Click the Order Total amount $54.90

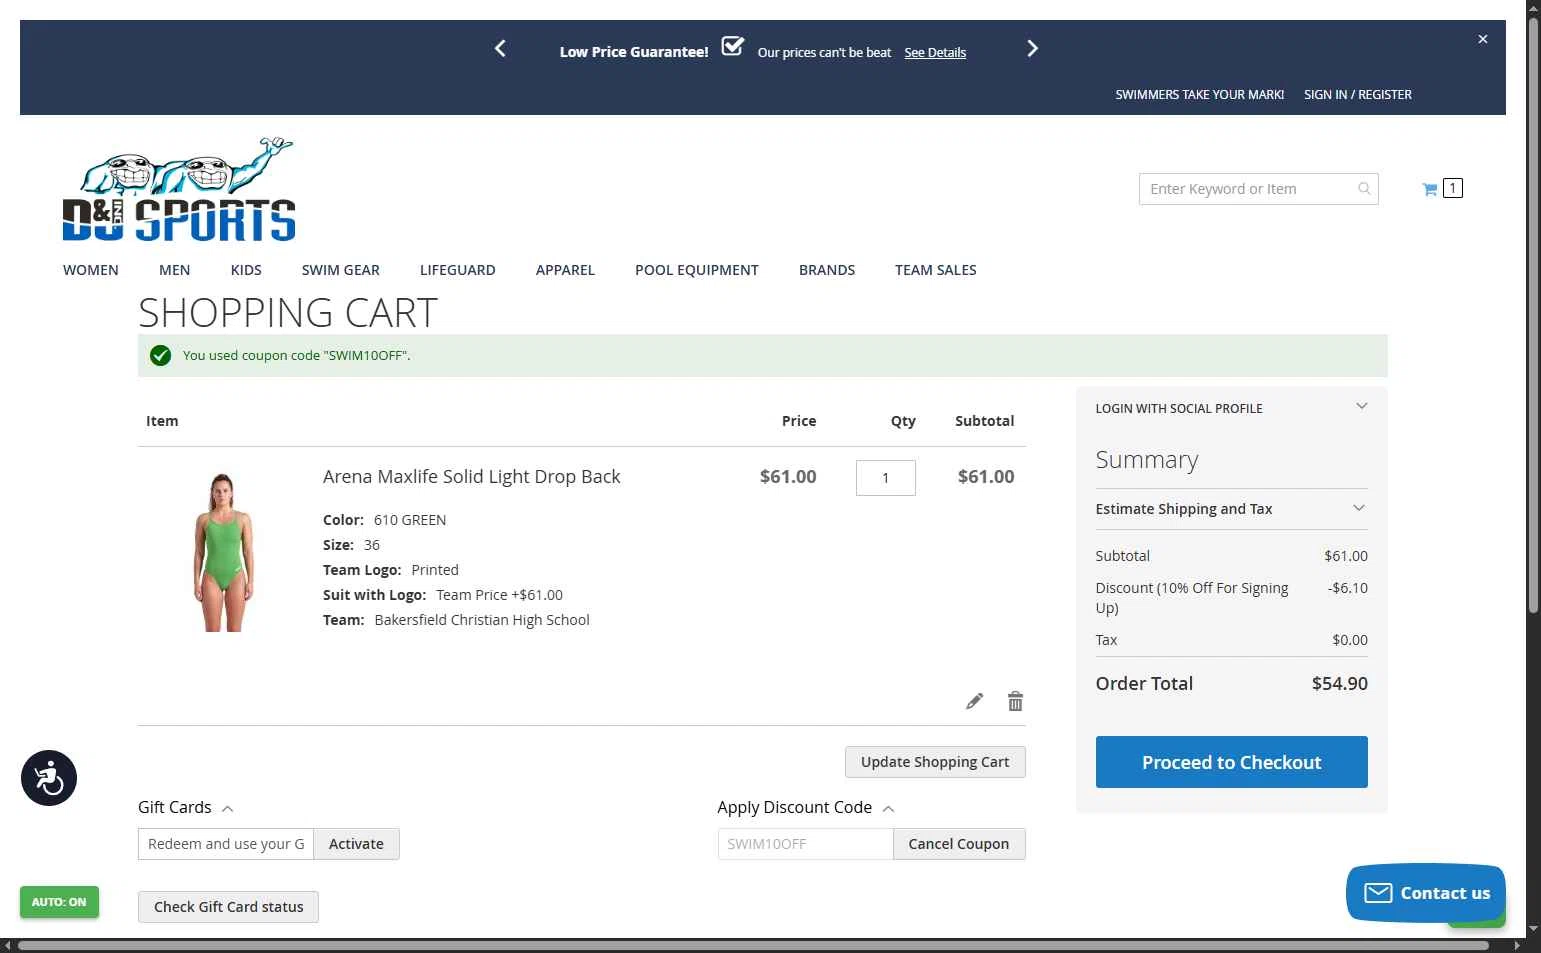point(1340,684)
